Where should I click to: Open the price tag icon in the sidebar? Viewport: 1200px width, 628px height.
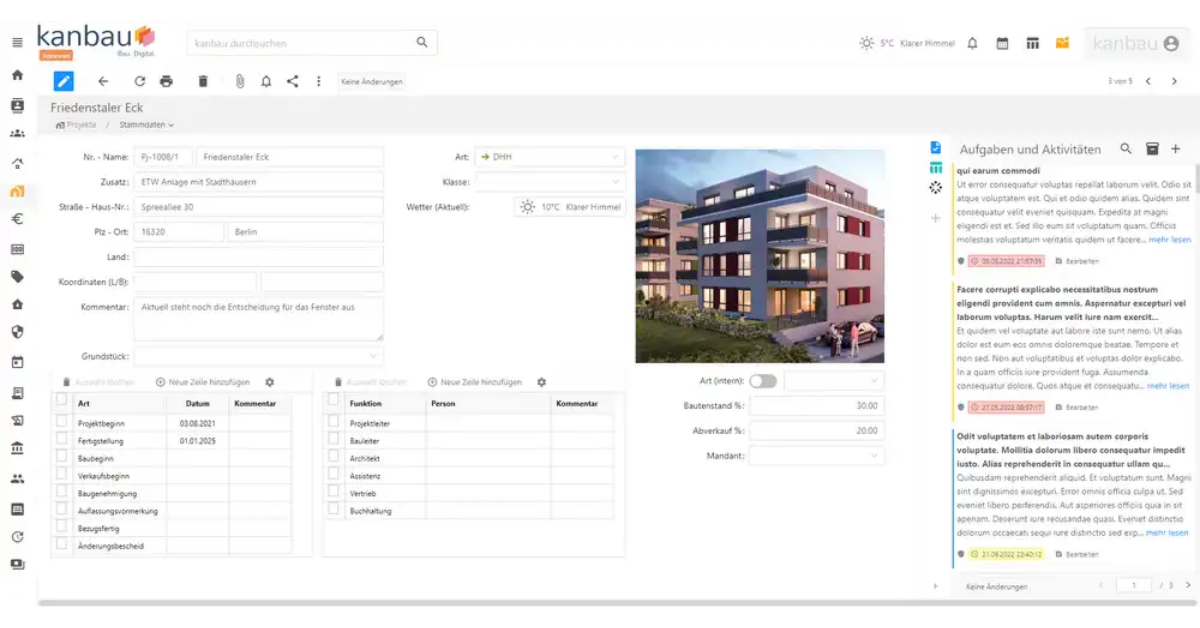pos(17,277)
